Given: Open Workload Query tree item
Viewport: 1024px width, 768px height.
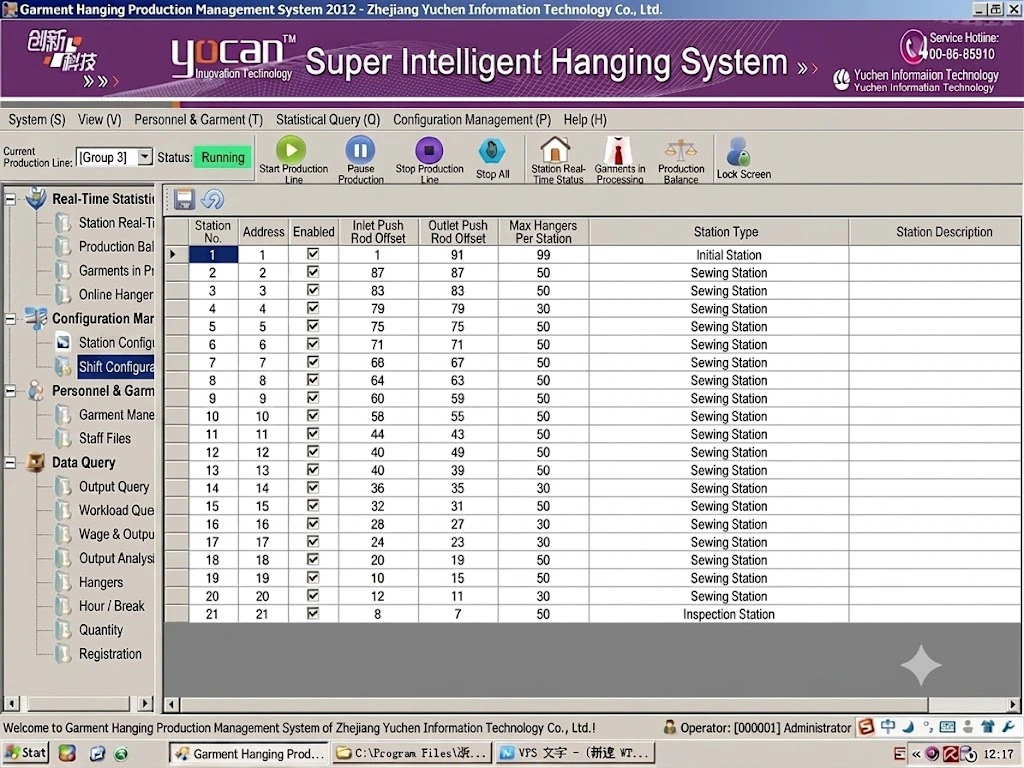Looking at the screenshot, I should click(x=116, y=510).
